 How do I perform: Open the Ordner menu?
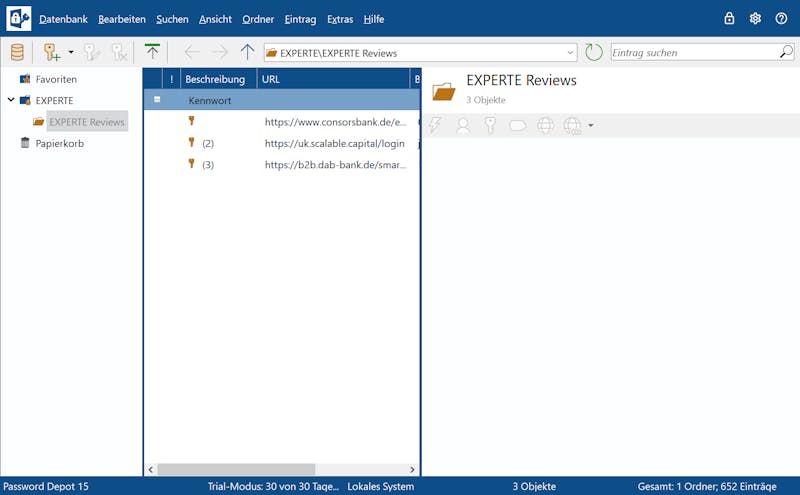pos(258,19)
